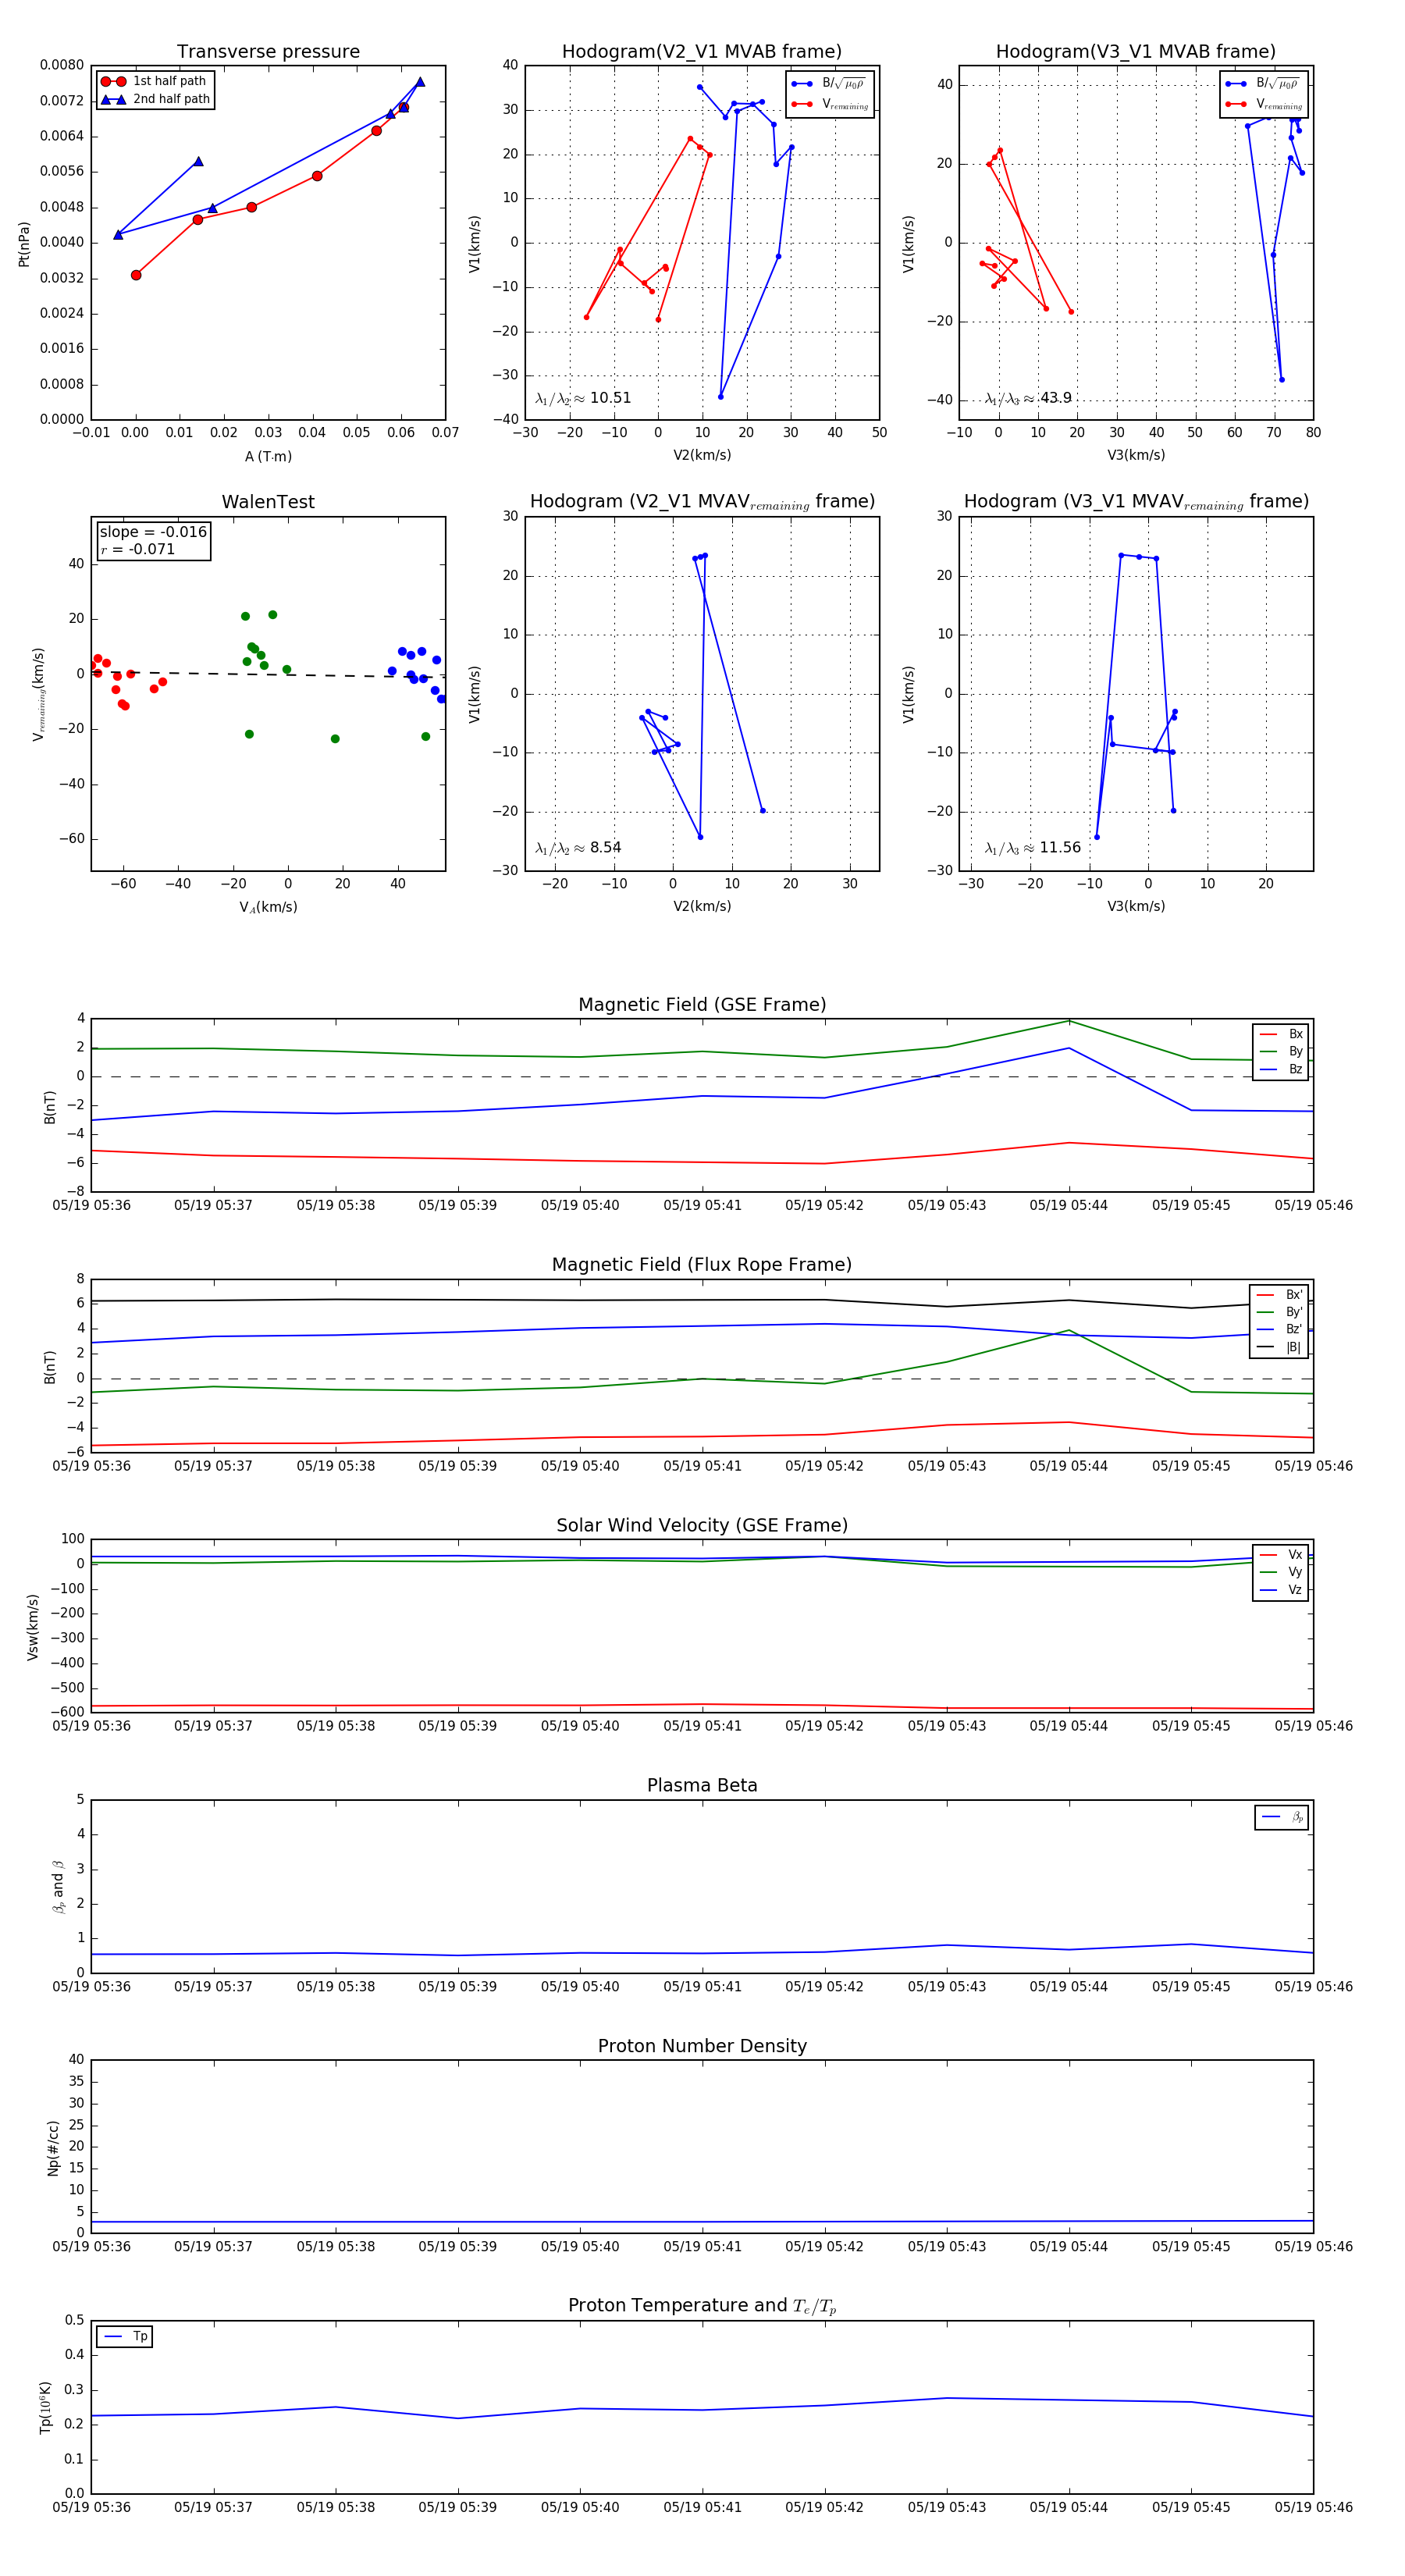Click the eigenvalue ratio text "43.9"
Image resolution: width=1405 pixels, height=2576 pixels.
pyautogui.click(x=1056, y=398)
